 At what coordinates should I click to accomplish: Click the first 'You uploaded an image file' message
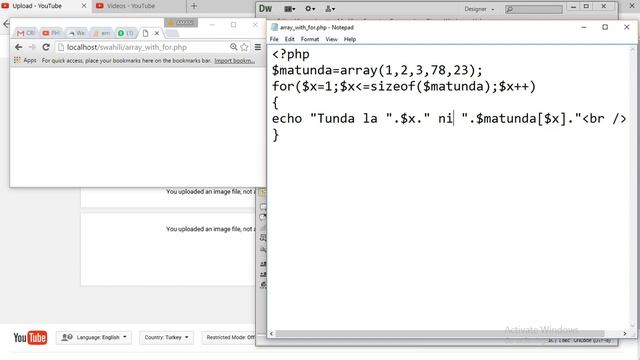[210, 191]
